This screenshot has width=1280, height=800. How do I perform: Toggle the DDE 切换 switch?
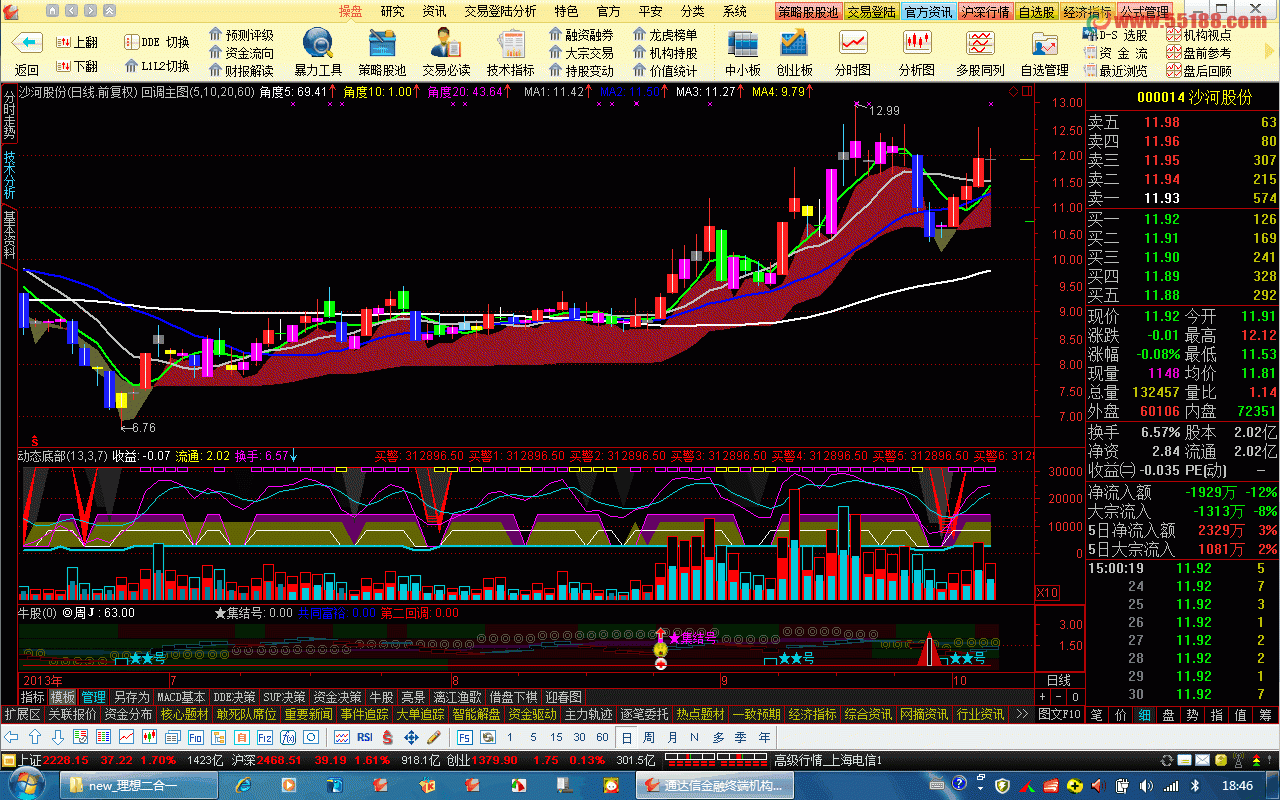pyautogui.click(x=157, y=42)
